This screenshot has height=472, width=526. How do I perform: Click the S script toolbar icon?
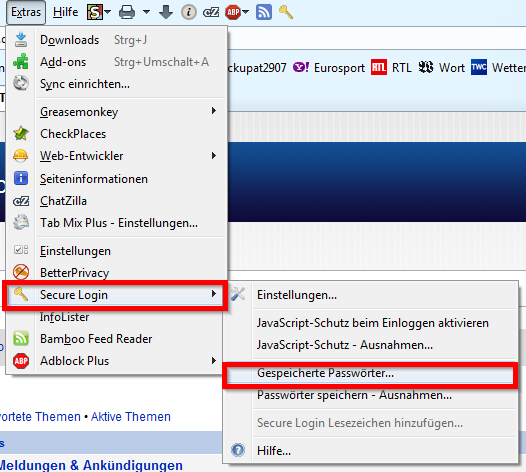[x=95, y=12]
